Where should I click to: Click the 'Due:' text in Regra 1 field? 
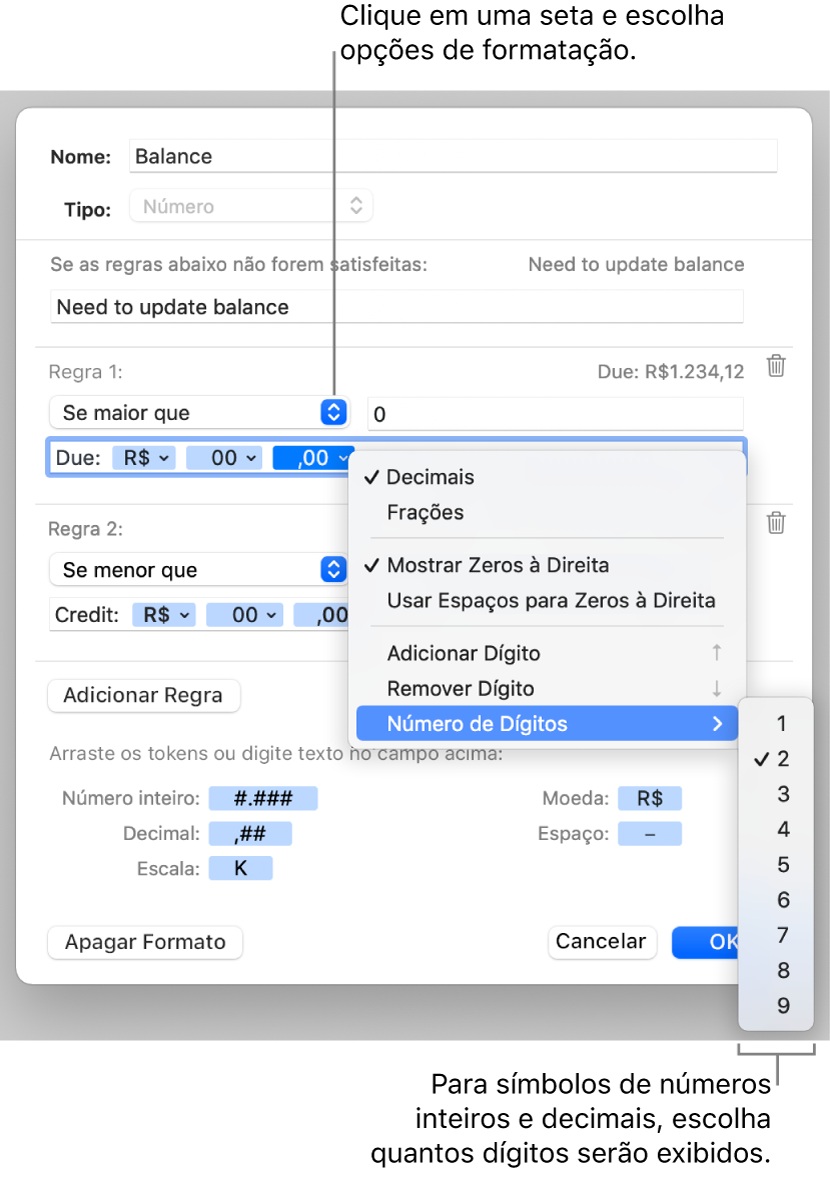click(78, 458)
